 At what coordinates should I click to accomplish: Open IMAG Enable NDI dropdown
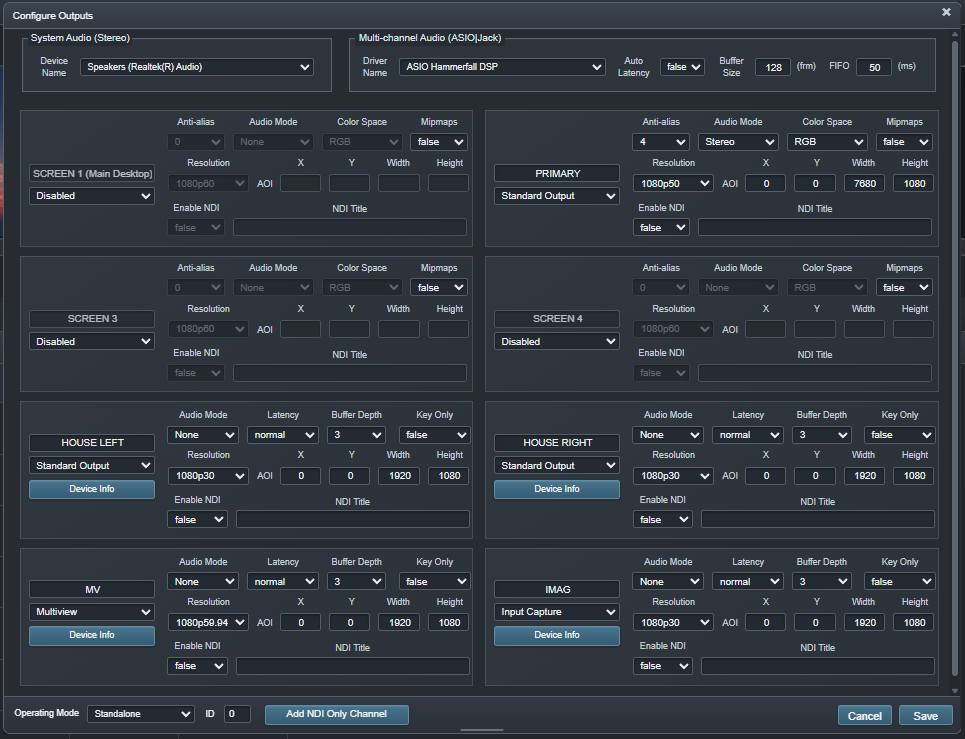point(663,666)
